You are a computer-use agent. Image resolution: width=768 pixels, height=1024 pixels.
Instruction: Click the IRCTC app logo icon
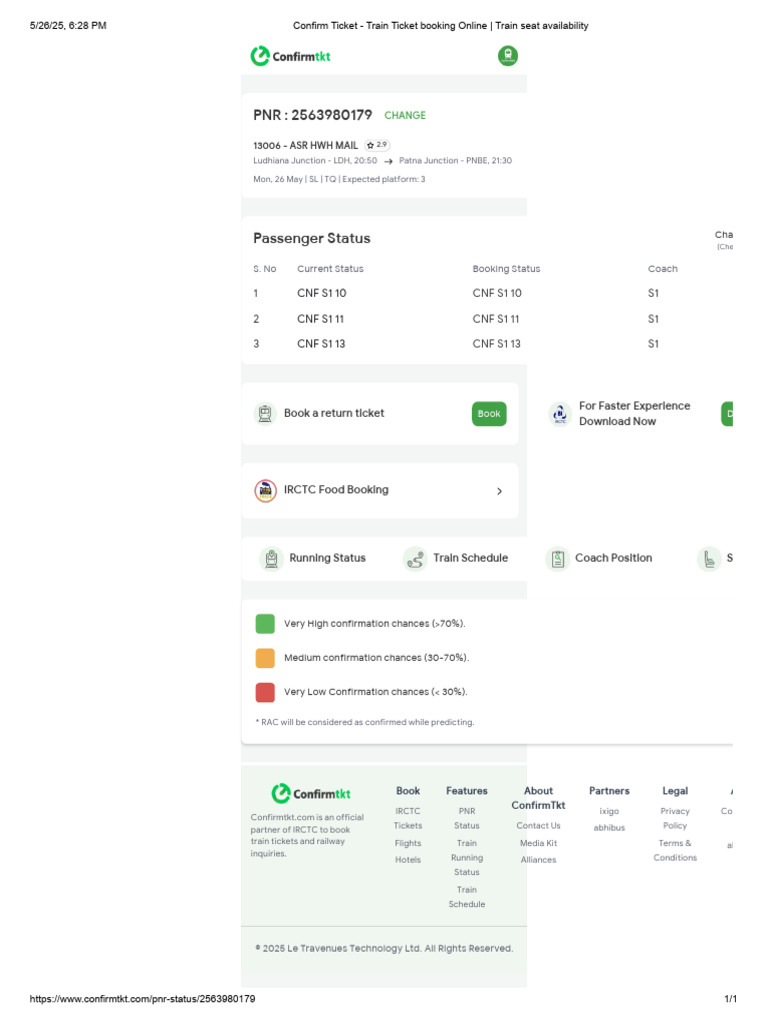560,413
